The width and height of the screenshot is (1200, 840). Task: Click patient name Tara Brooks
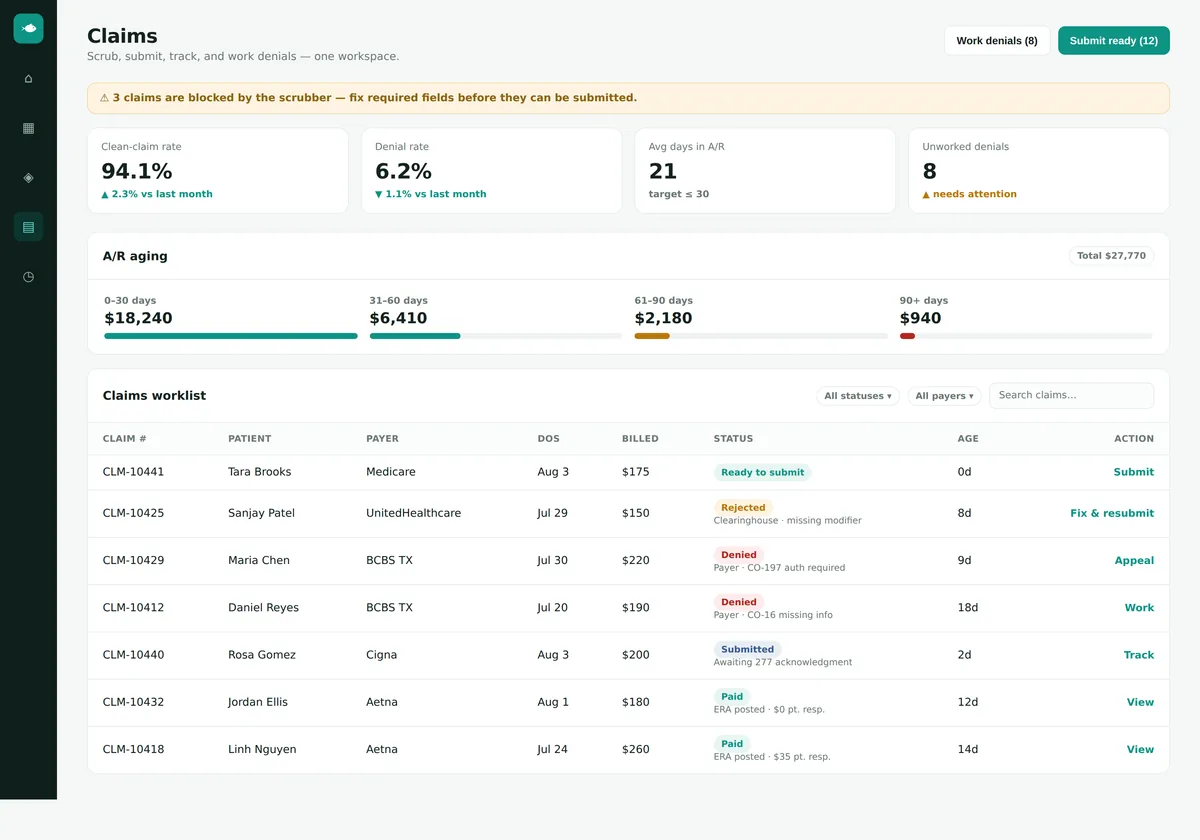[x=260, y=472]
